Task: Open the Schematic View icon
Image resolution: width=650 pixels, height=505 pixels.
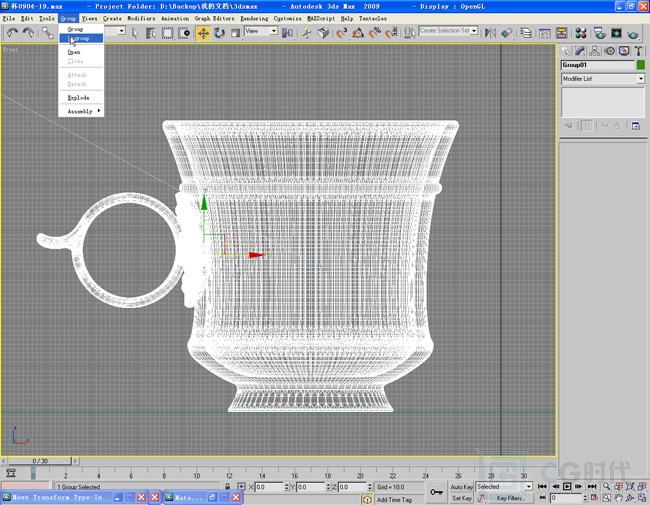Action: click(x=561, y=33)
